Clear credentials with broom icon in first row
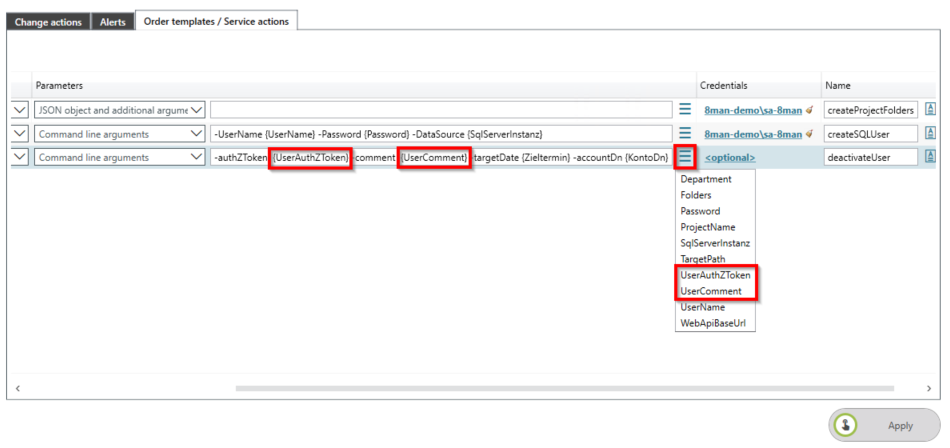Screen dimensions: 950x448 point(809,110)
